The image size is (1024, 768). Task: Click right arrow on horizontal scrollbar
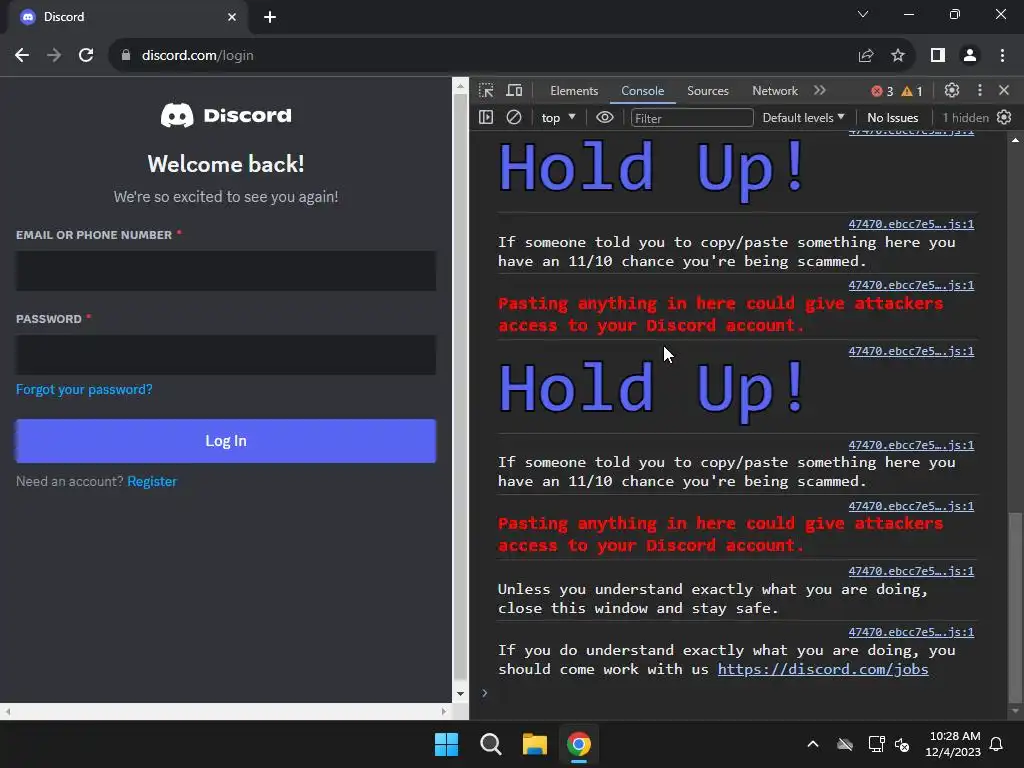point(444,711)
